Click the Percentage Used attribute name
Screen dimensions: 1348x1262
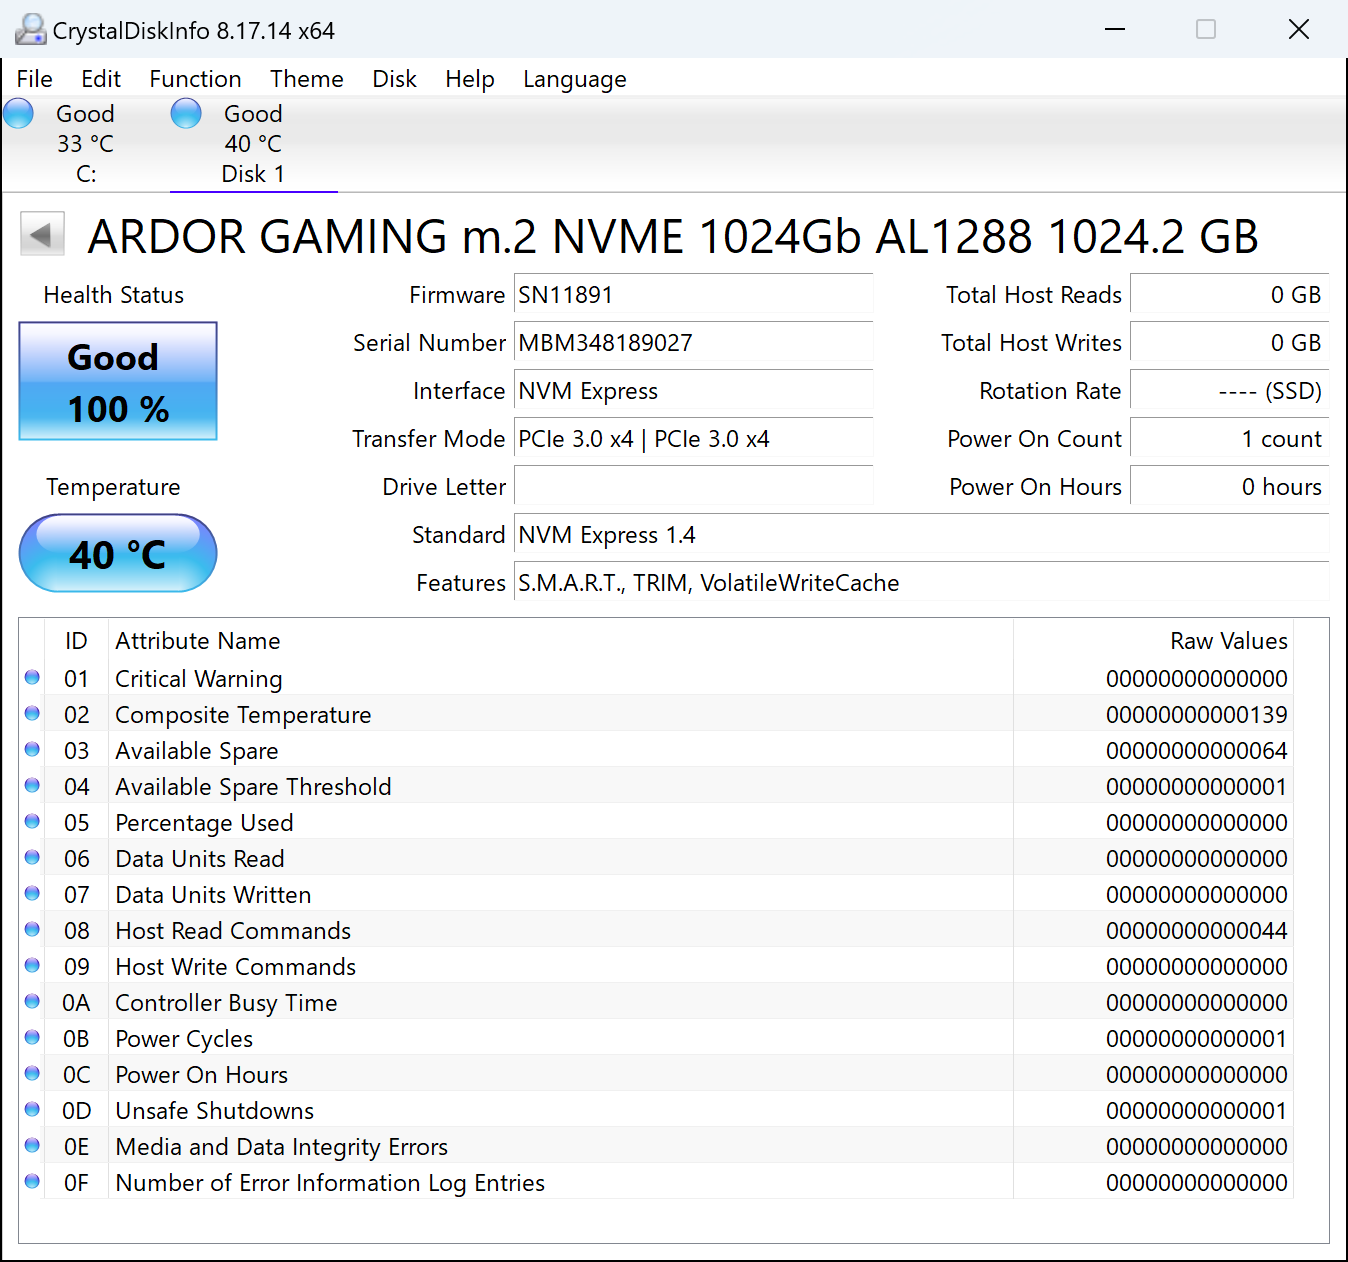point(204,823)
